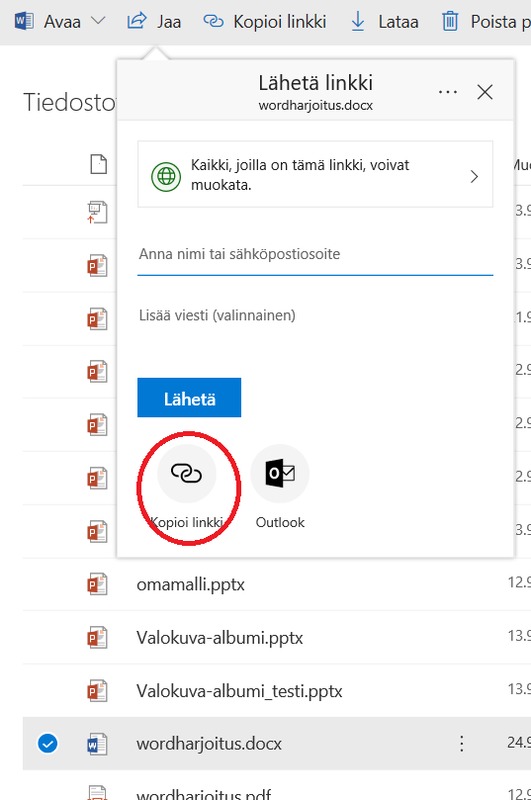Click Kopioi linkki in the top toolbar
Image resolution: width=531 pixels, height=800 pixels.
(265, 21)
